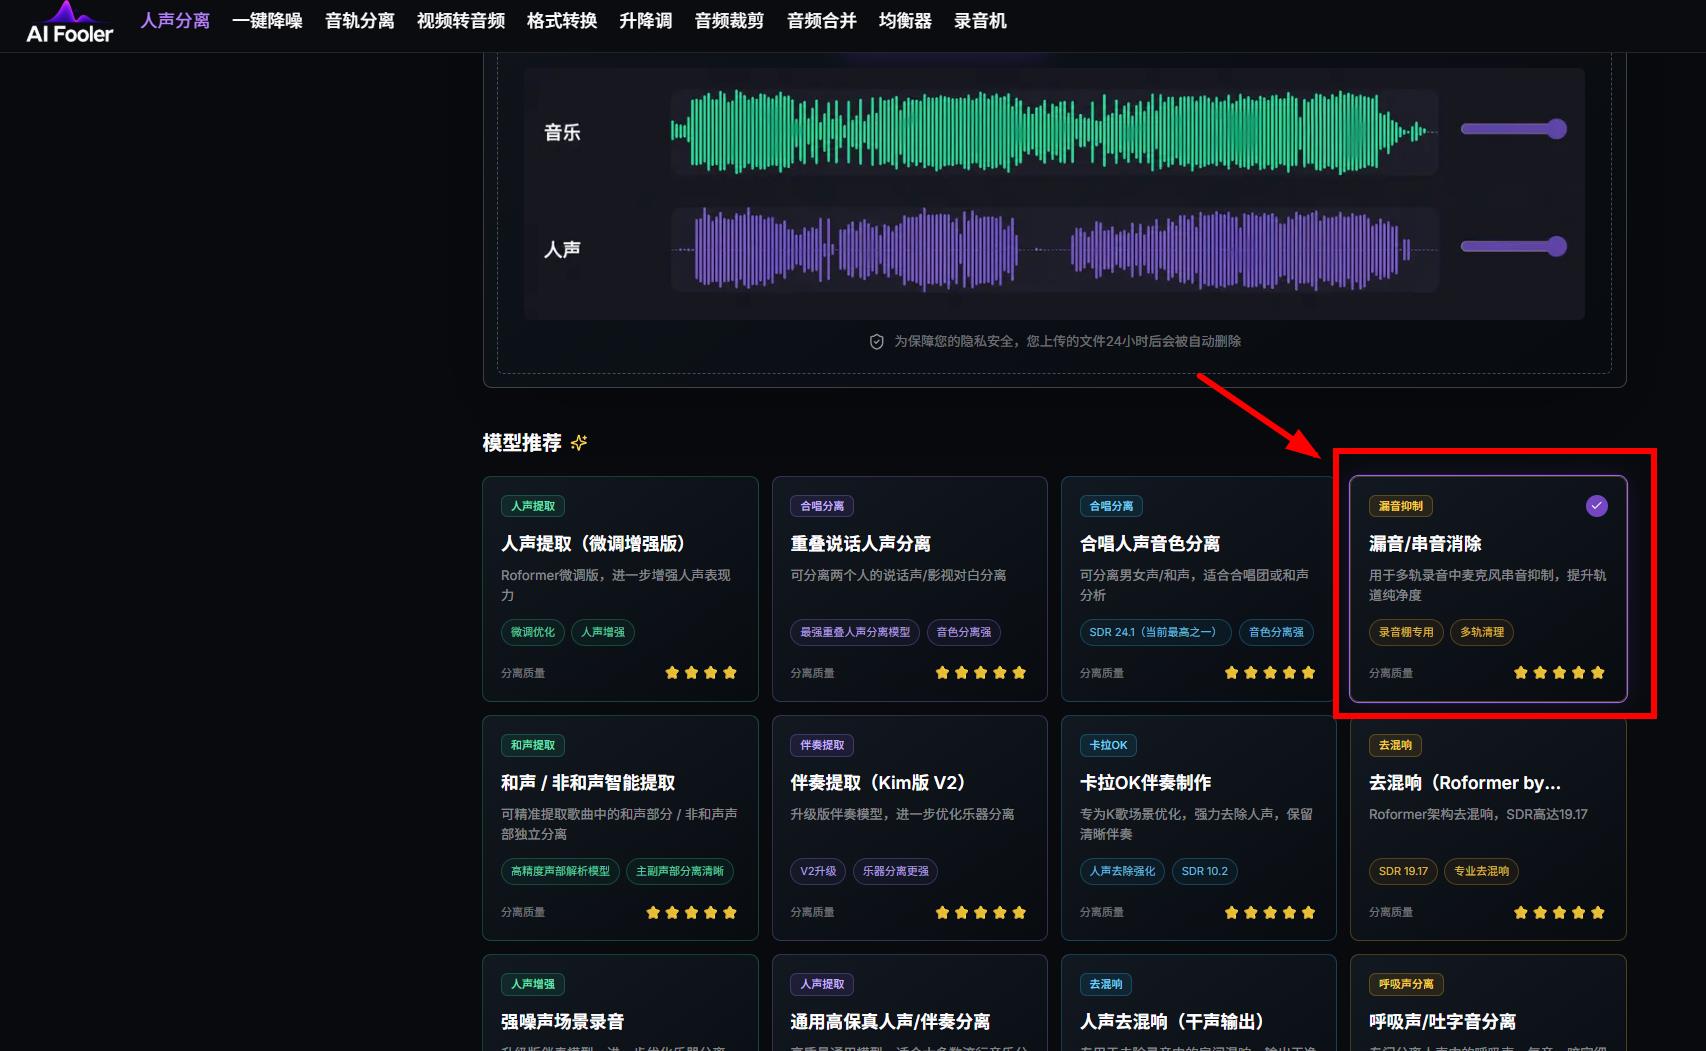The height and width of the screenshot is (1051, 1706).
Task: Select the 人声分离 nav tab
Action: click(175, 21)
